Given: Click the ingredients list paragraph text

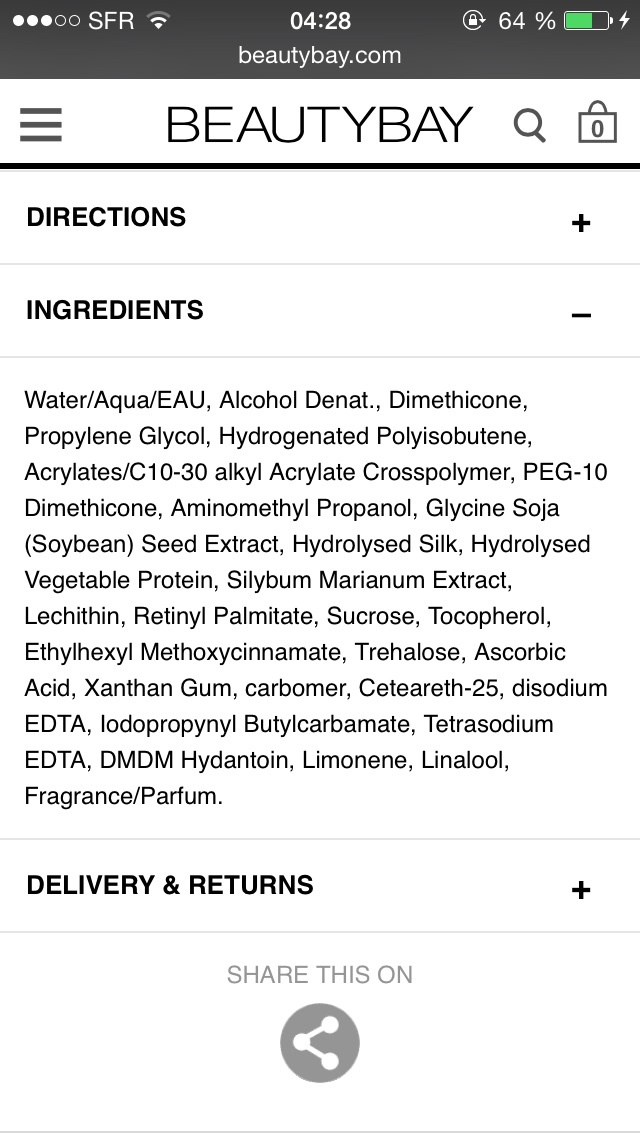Looking at the screenshot, I should tap(316, 598).
